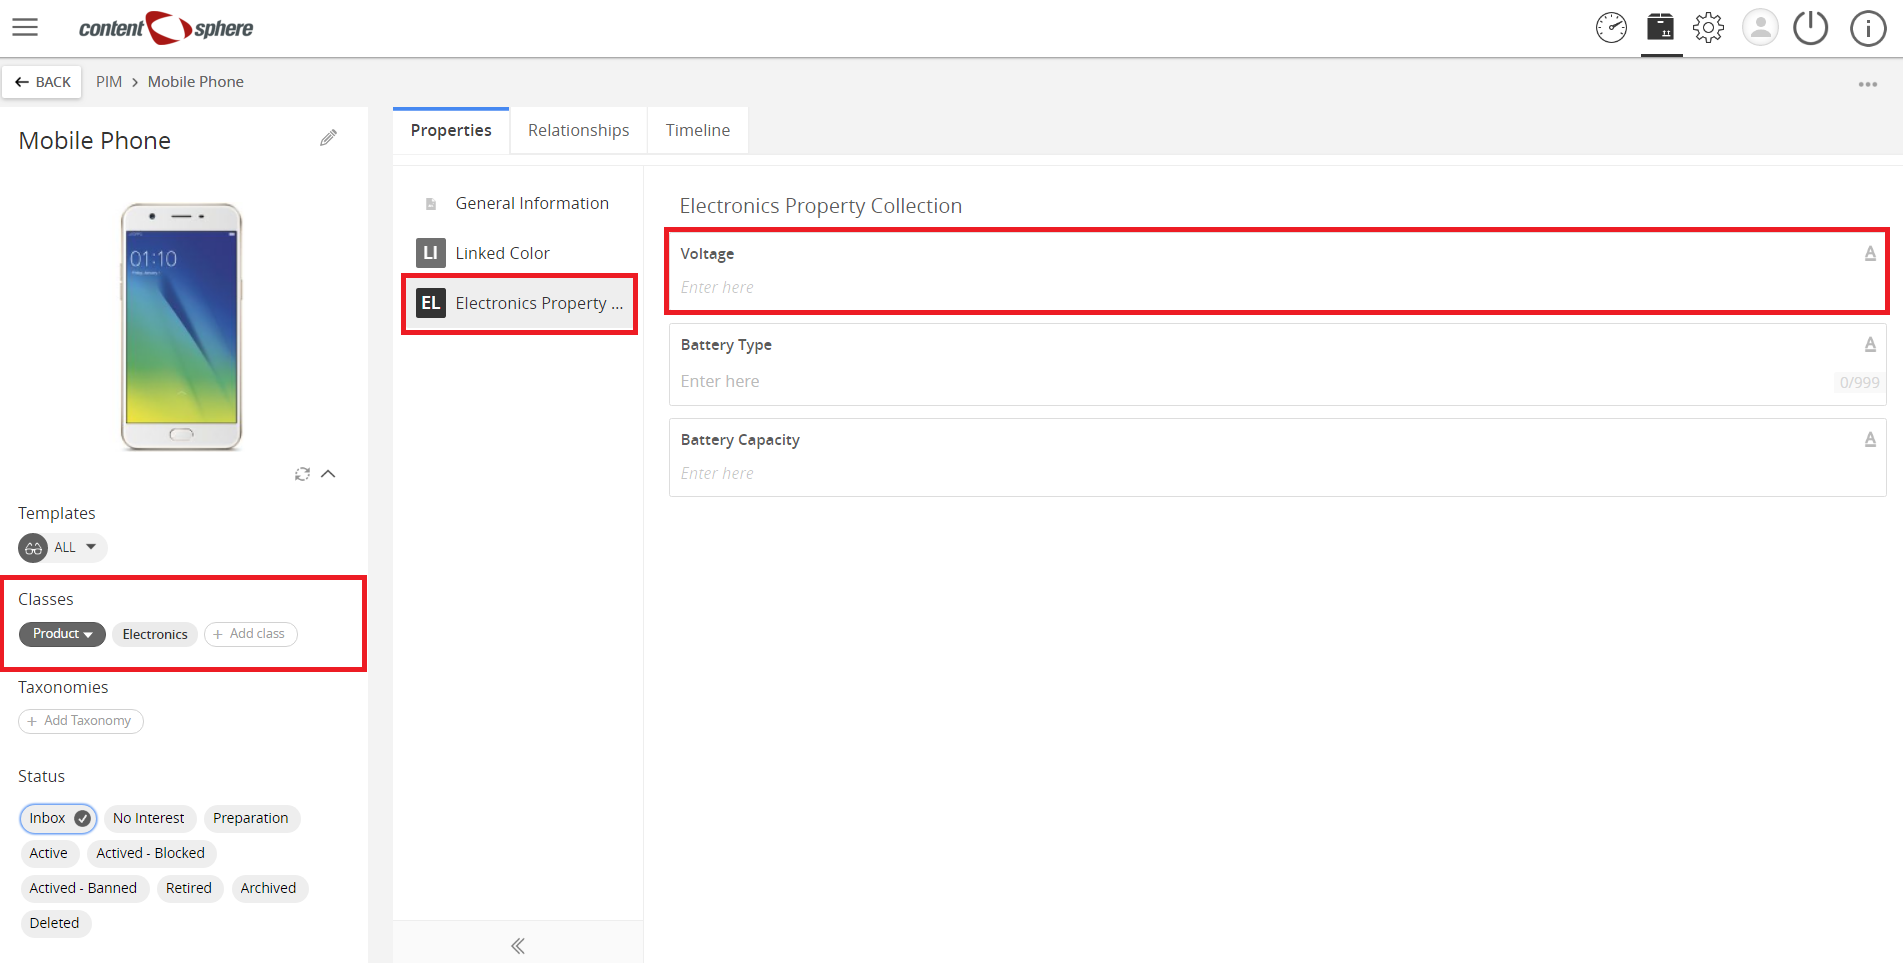Set status to No Interest

pos(149,818)
